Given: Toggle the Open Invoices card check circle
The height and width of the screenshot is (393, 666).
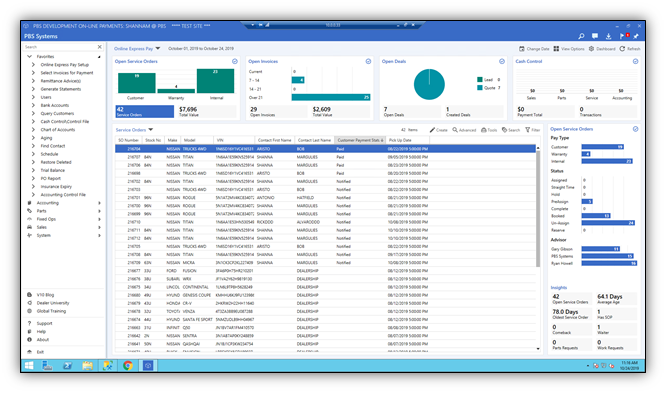Looking at the screenshot, I should [368, 62].
